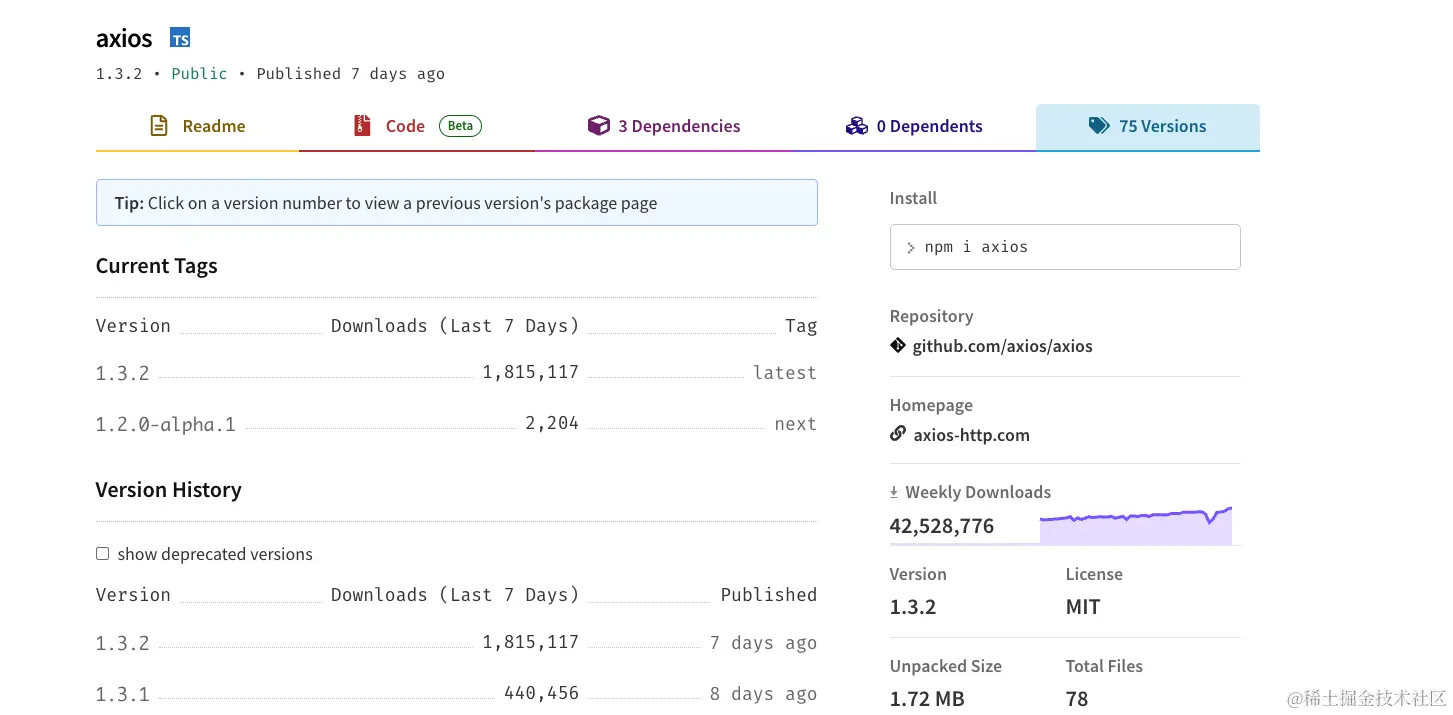
Task: Open the 0 Dependents tab
Action: pos(914,127)
